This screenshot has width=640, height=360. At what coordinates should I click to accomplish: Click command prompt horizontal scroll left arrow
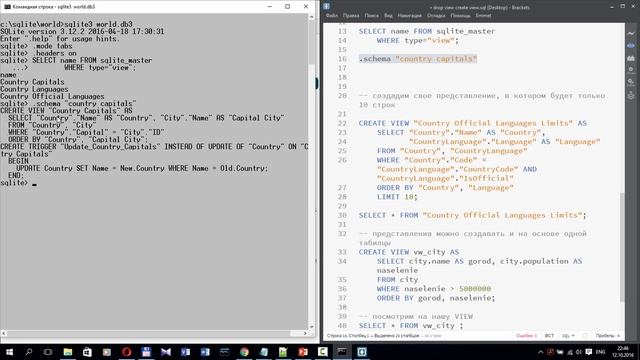4,333
